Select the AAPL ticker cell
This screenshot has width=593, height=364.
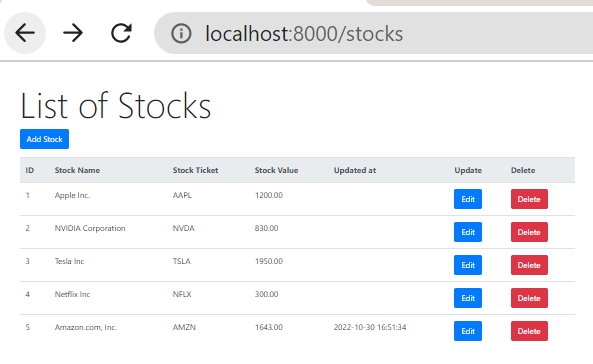[182, 195]
